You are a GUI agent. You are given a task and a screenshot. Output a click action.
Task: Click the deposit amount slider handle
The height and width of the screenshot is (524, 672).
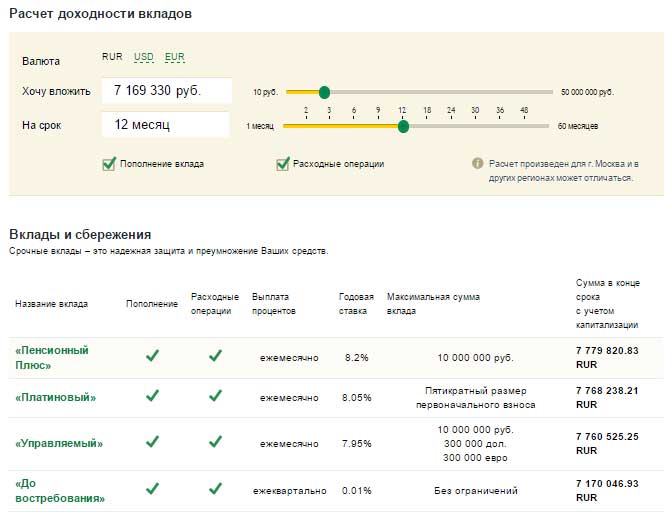tap(324, 92)
